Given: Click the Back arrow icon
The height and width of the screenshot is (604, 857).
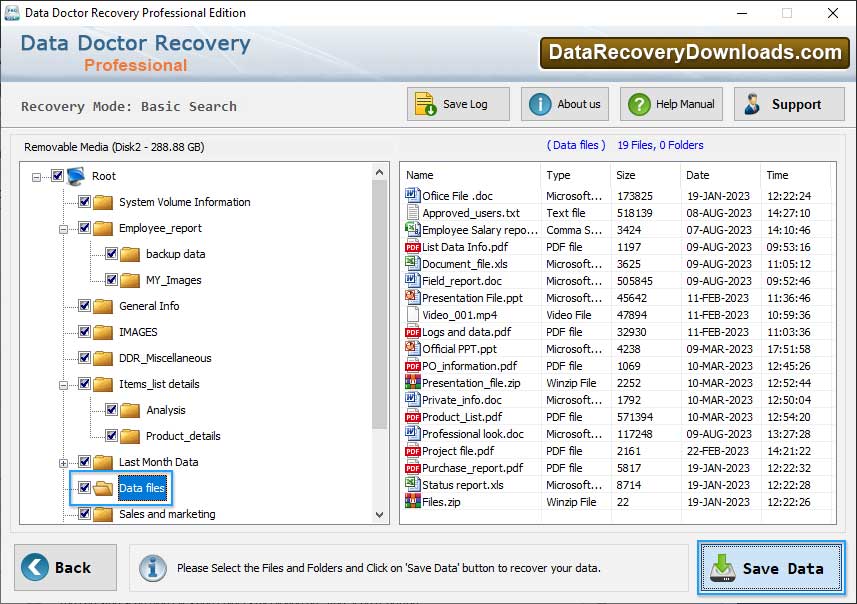Looking at the screenshot, I should [34, 567].
